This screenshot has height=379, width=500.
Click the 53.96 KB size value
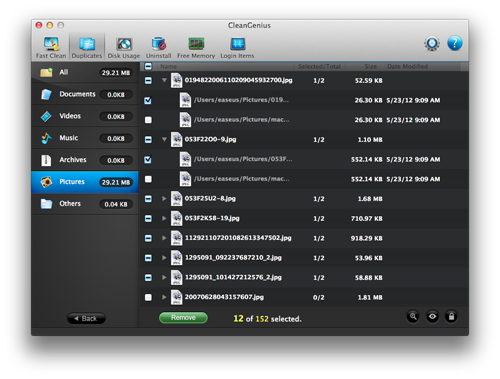tap(369, 258)
